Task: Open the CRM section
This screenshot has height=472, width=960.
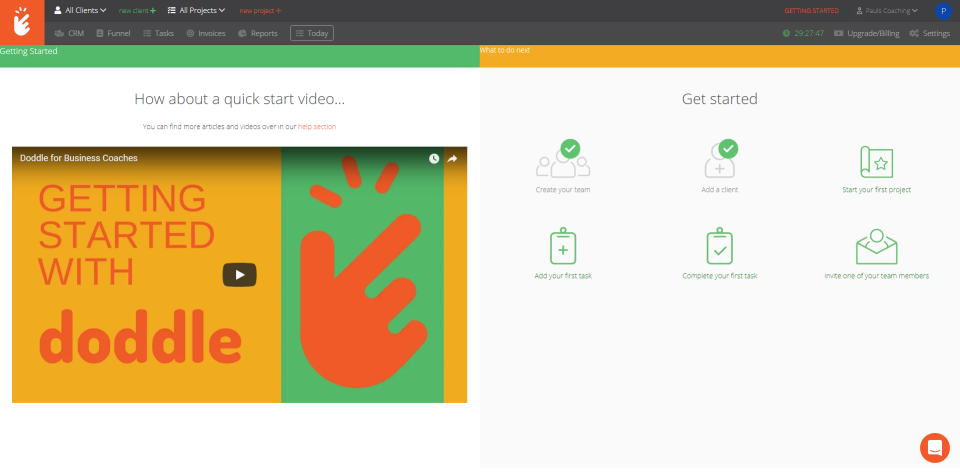Action: coord(69,33)
